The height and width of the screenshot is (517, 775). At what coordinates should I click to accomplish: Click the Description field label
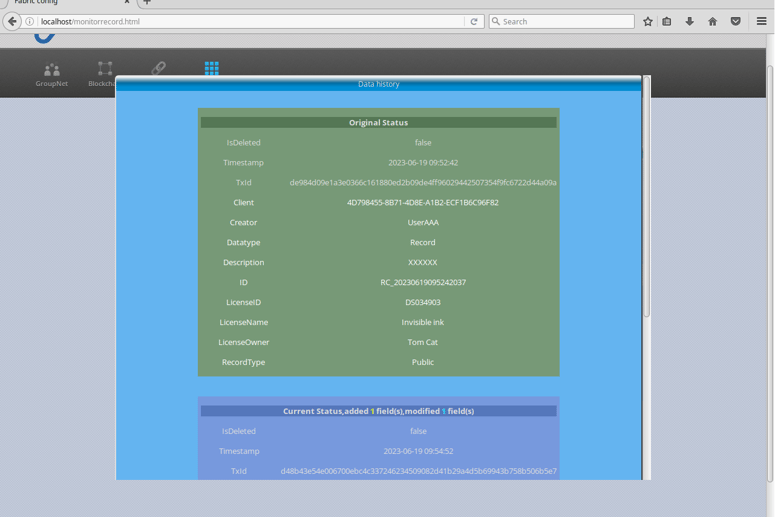click(x=244, y=262)
